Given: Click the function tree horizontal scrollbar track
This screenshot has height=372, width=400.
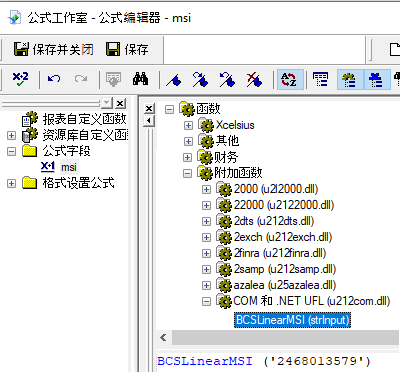Looking at the screenshot, I should tap(285, 338).
